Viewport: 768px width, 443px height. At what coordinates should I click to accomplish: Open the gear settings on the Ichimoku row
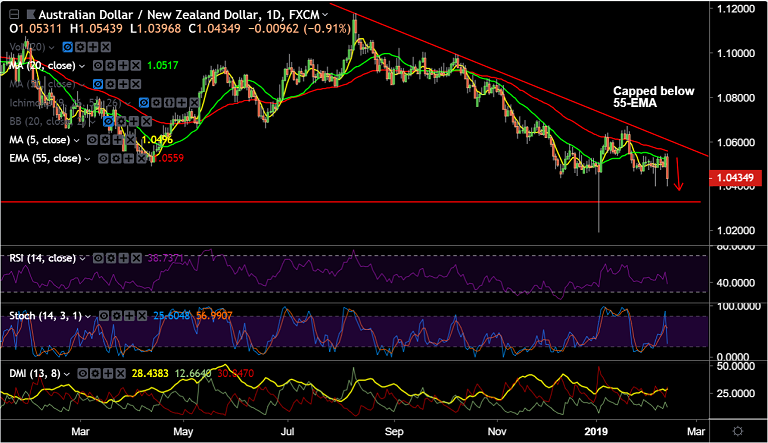pos(156,103)
